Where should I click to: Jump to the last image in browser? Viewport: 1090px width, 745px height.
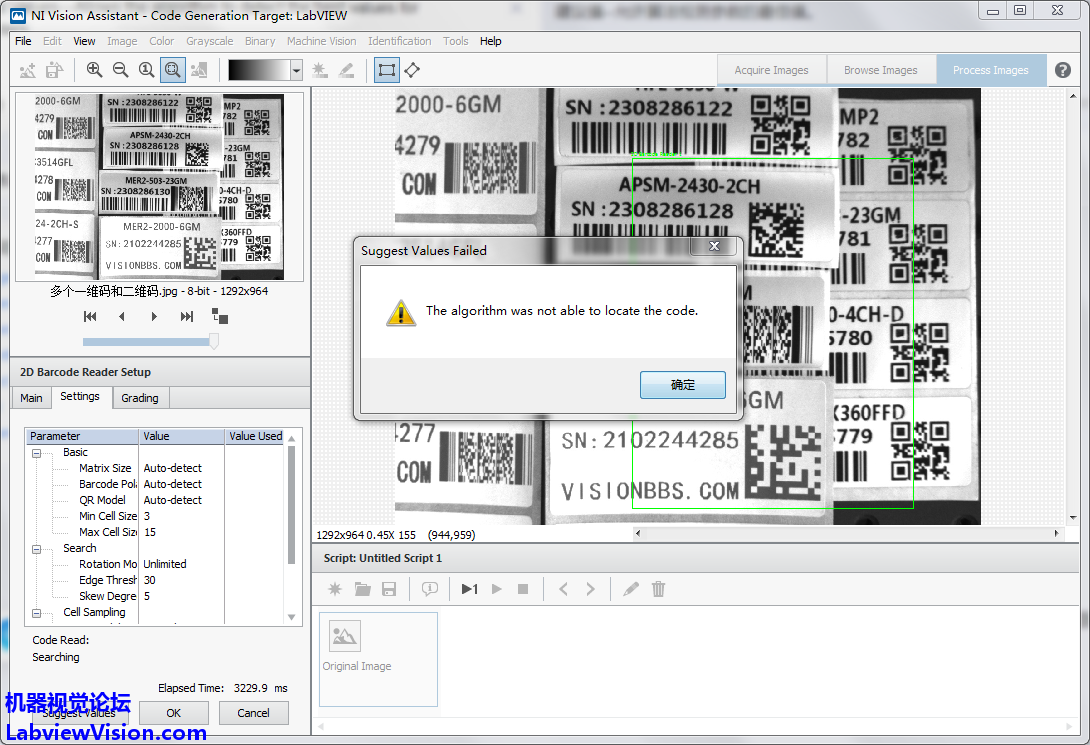click(x=186, y=317)
